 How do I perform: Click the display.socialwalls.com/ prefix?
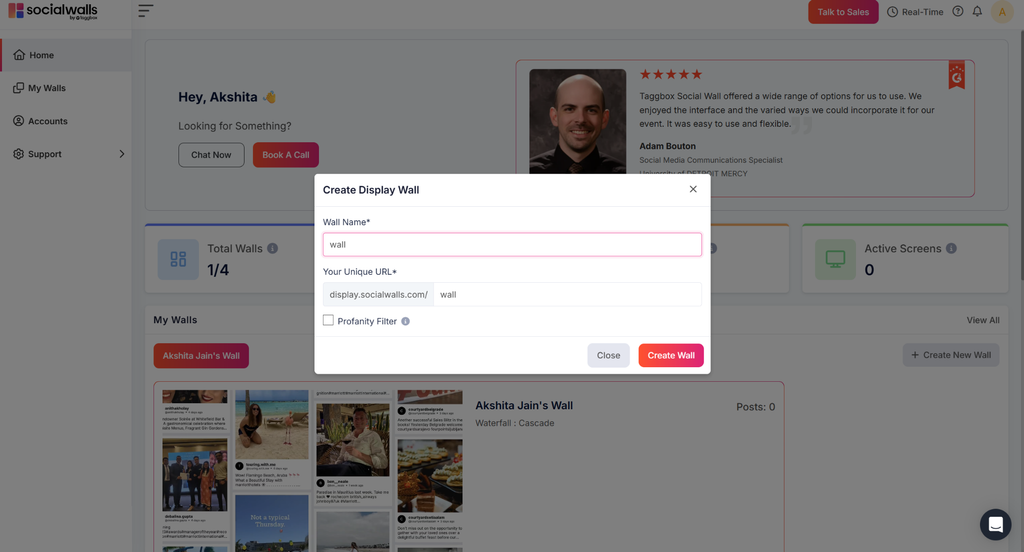pyautogui.click(x=378, y=295)
